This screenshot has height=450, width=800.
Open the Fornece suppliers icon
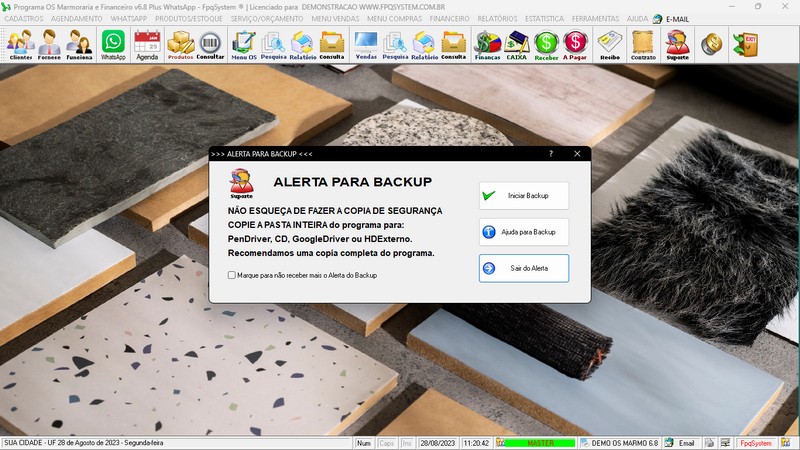click(49, 44)
